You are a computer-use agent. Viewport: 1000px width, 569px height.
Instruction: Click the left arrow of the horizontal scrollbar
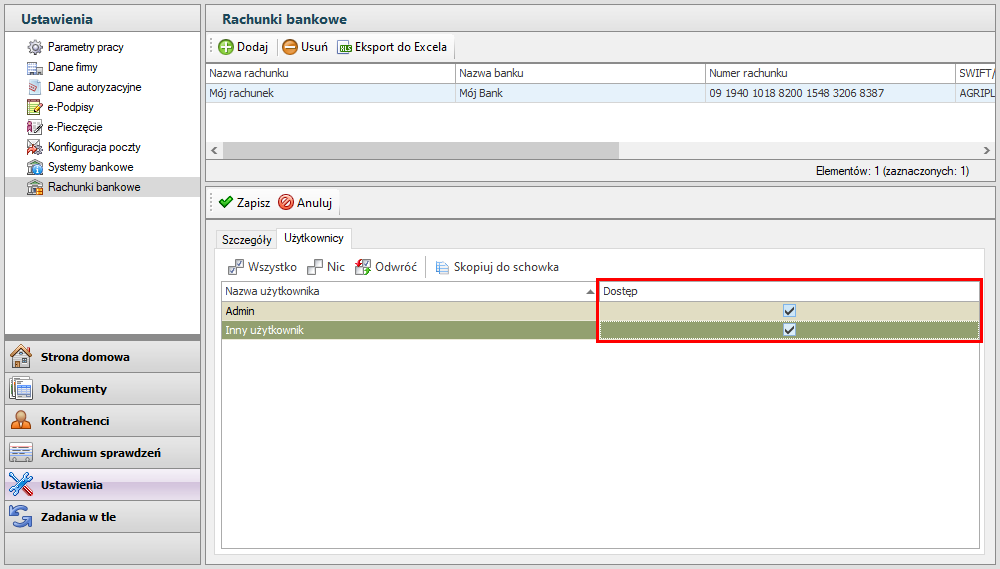[x=214, y=150]
